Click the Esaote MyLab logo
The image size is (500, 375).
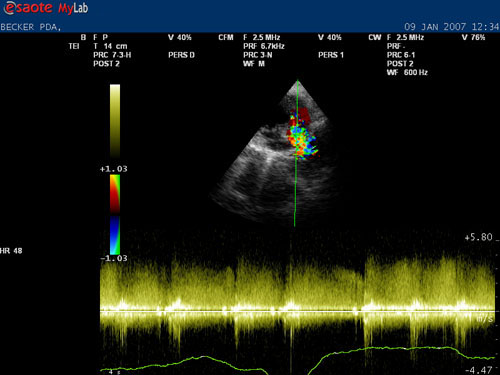(x=46, y=8)
